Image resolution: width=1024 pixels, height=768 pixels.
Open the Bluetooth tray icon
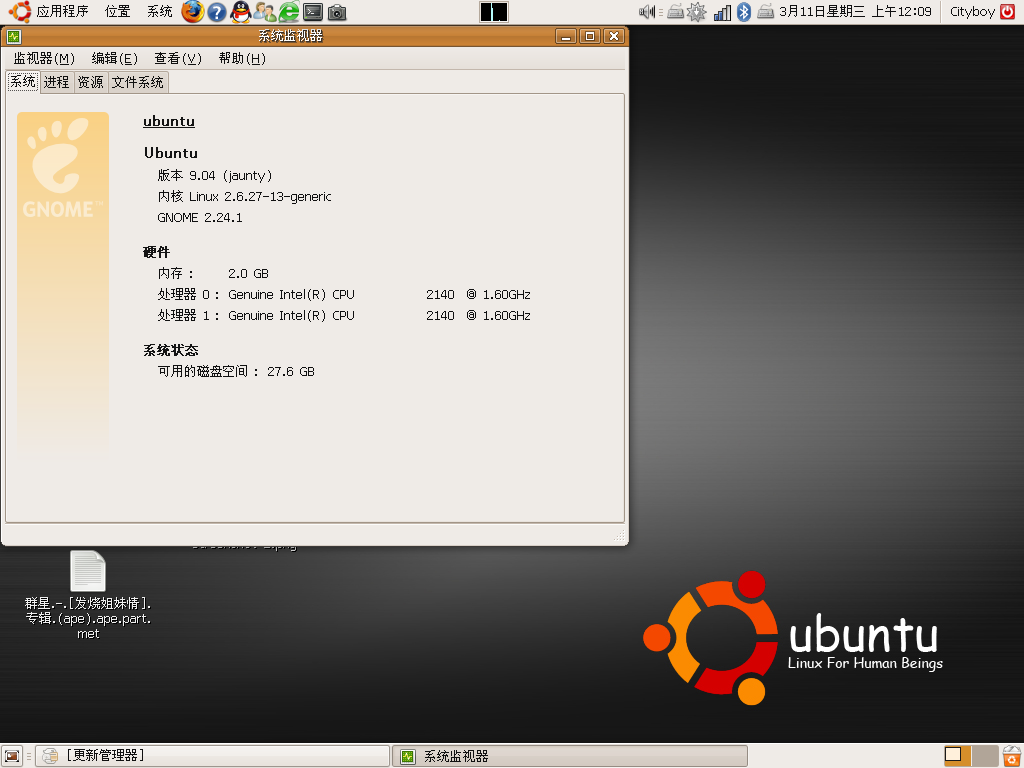[x=744, y=12]
